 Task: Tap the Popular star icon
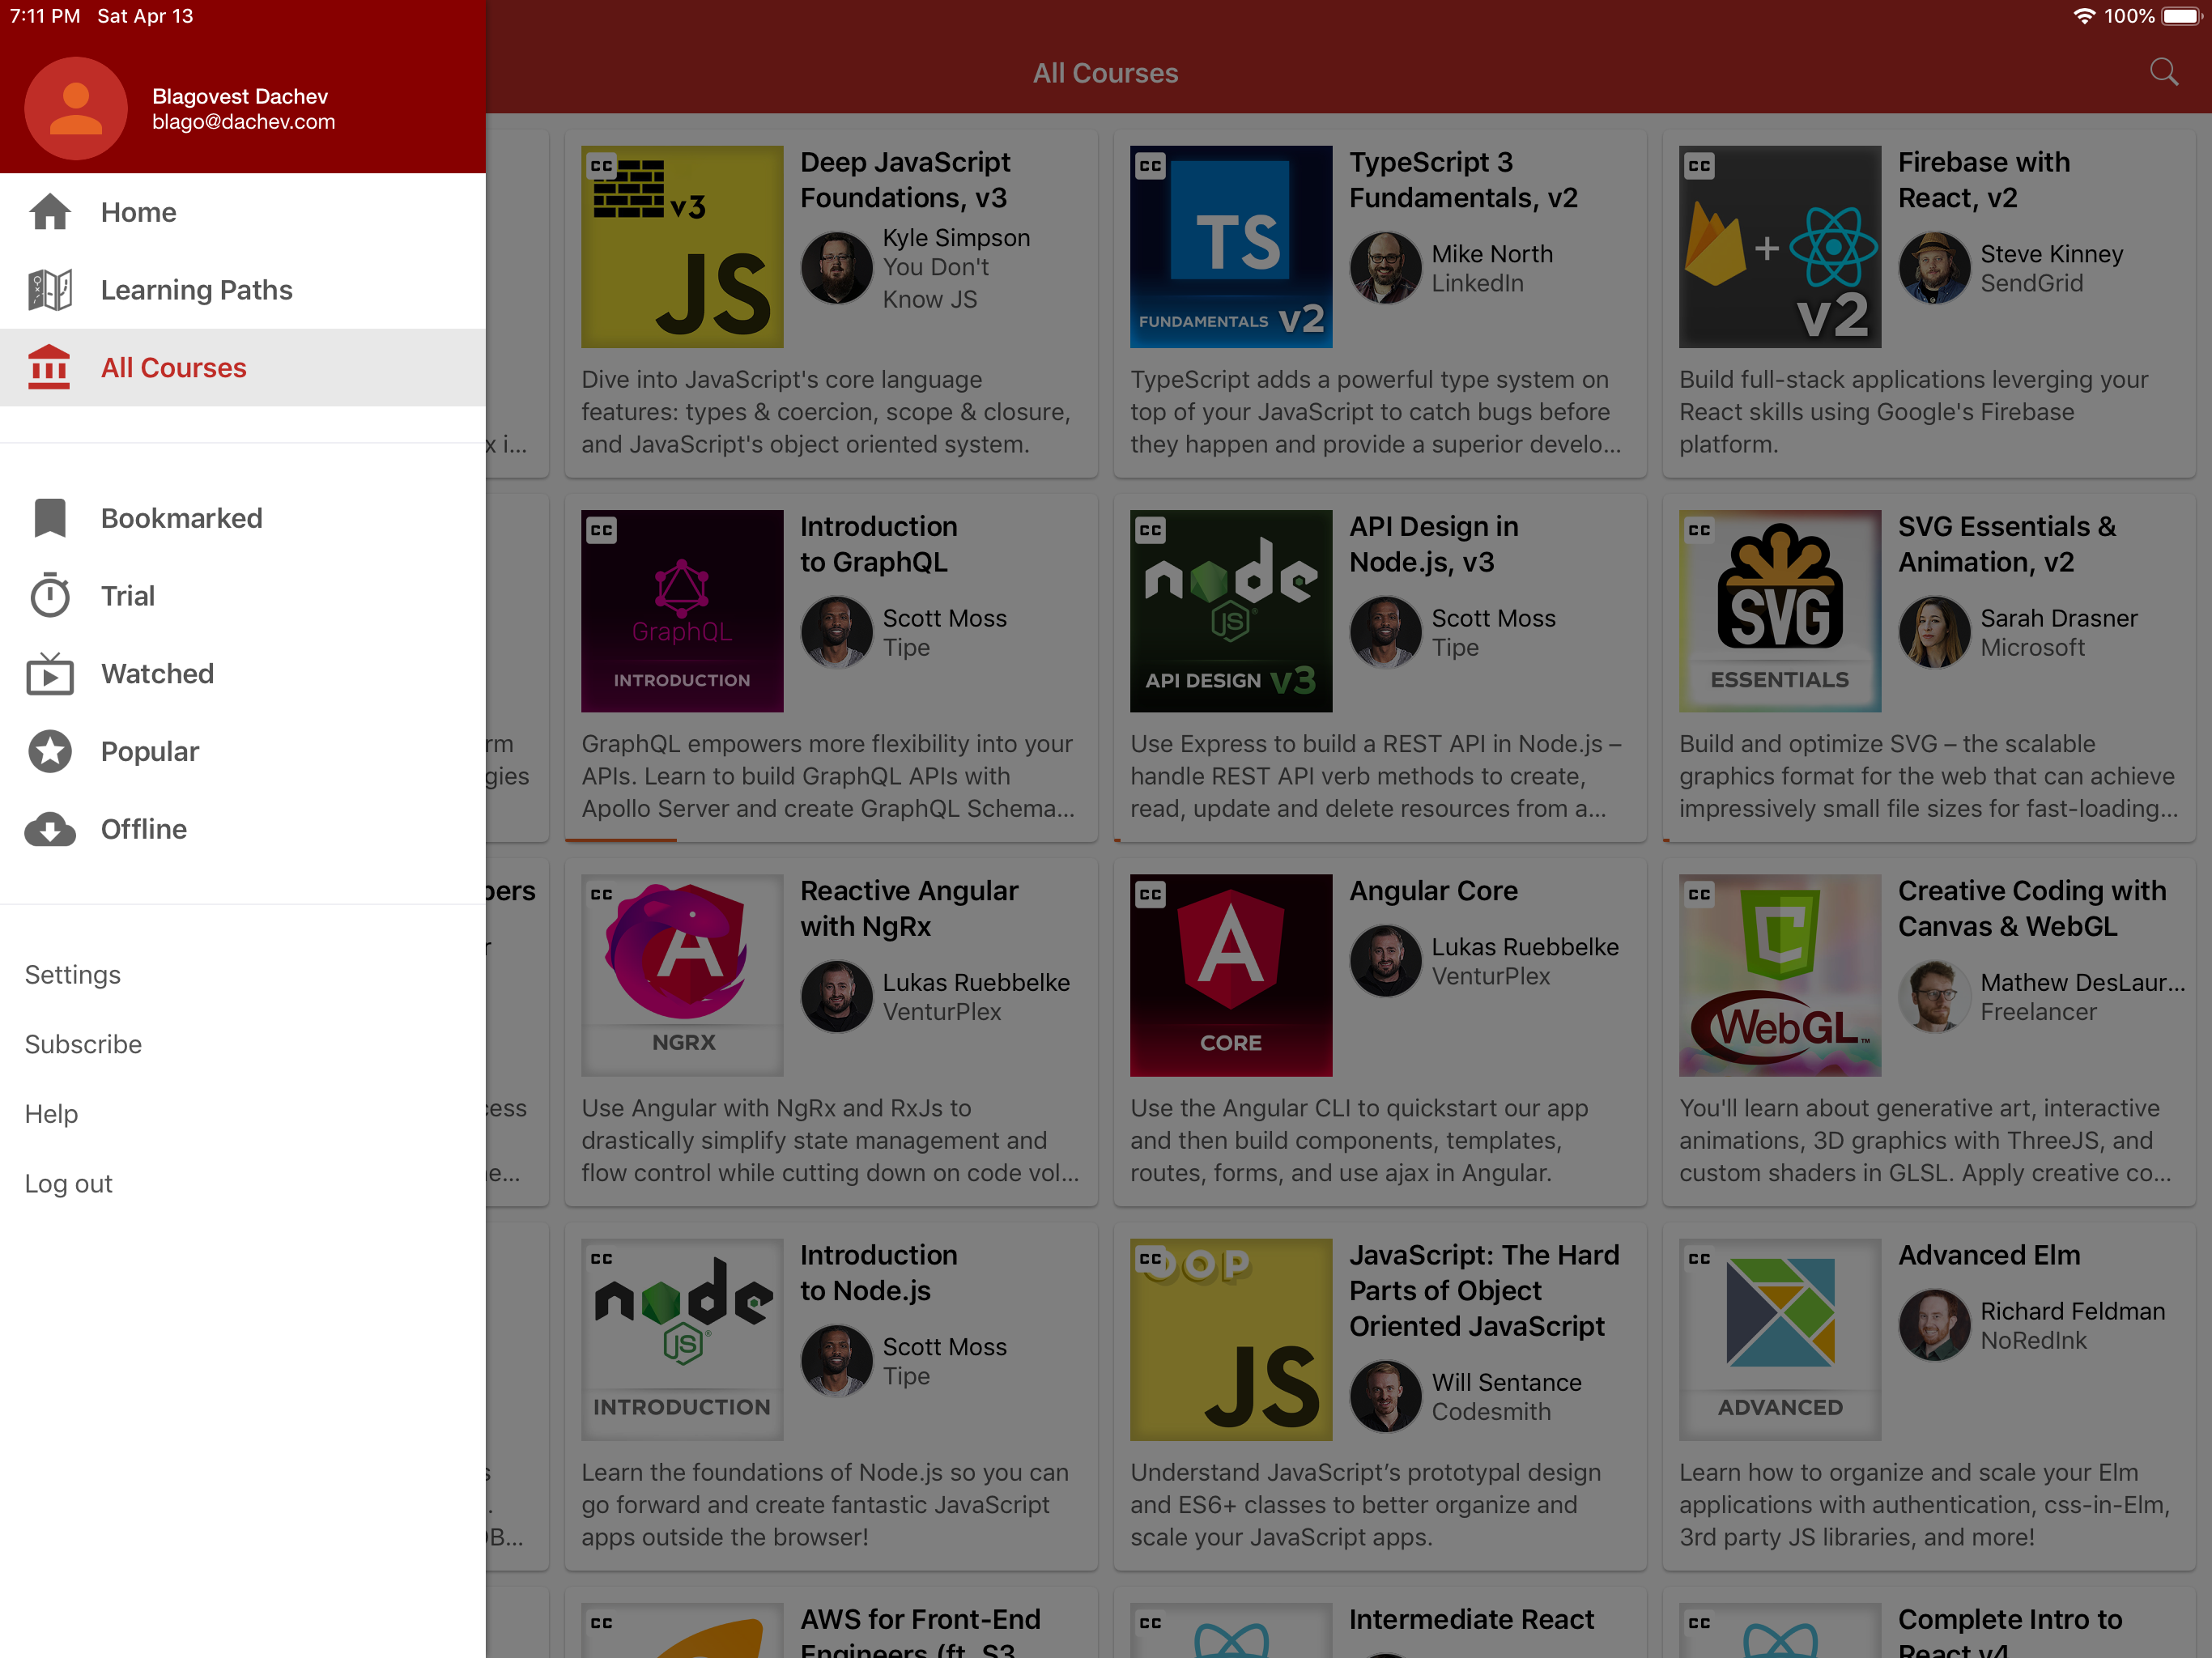point(49,751)
